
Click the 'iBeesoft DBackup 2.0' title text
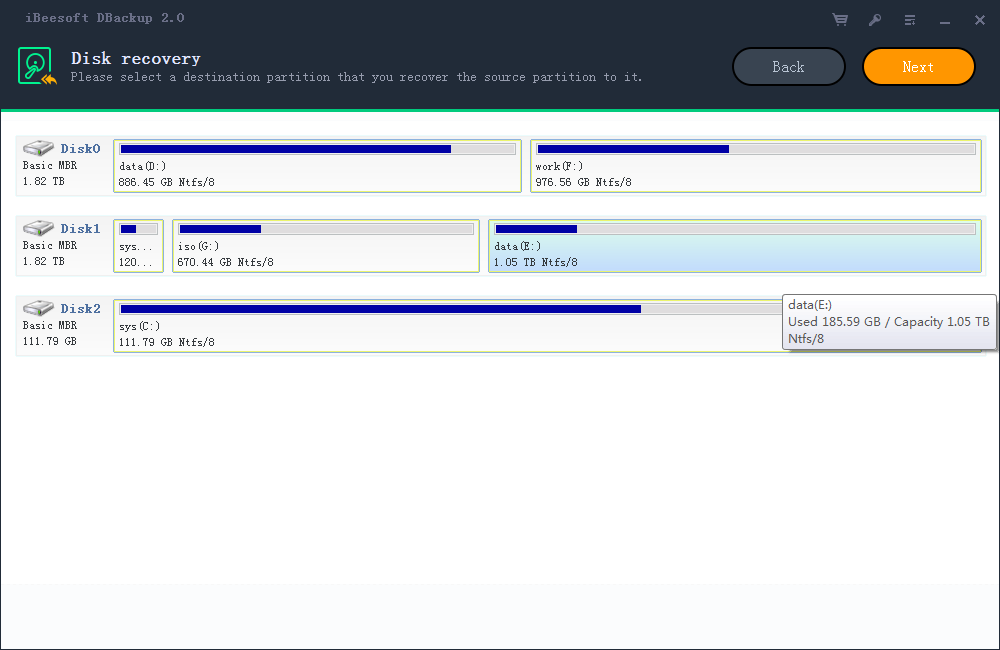105,18
